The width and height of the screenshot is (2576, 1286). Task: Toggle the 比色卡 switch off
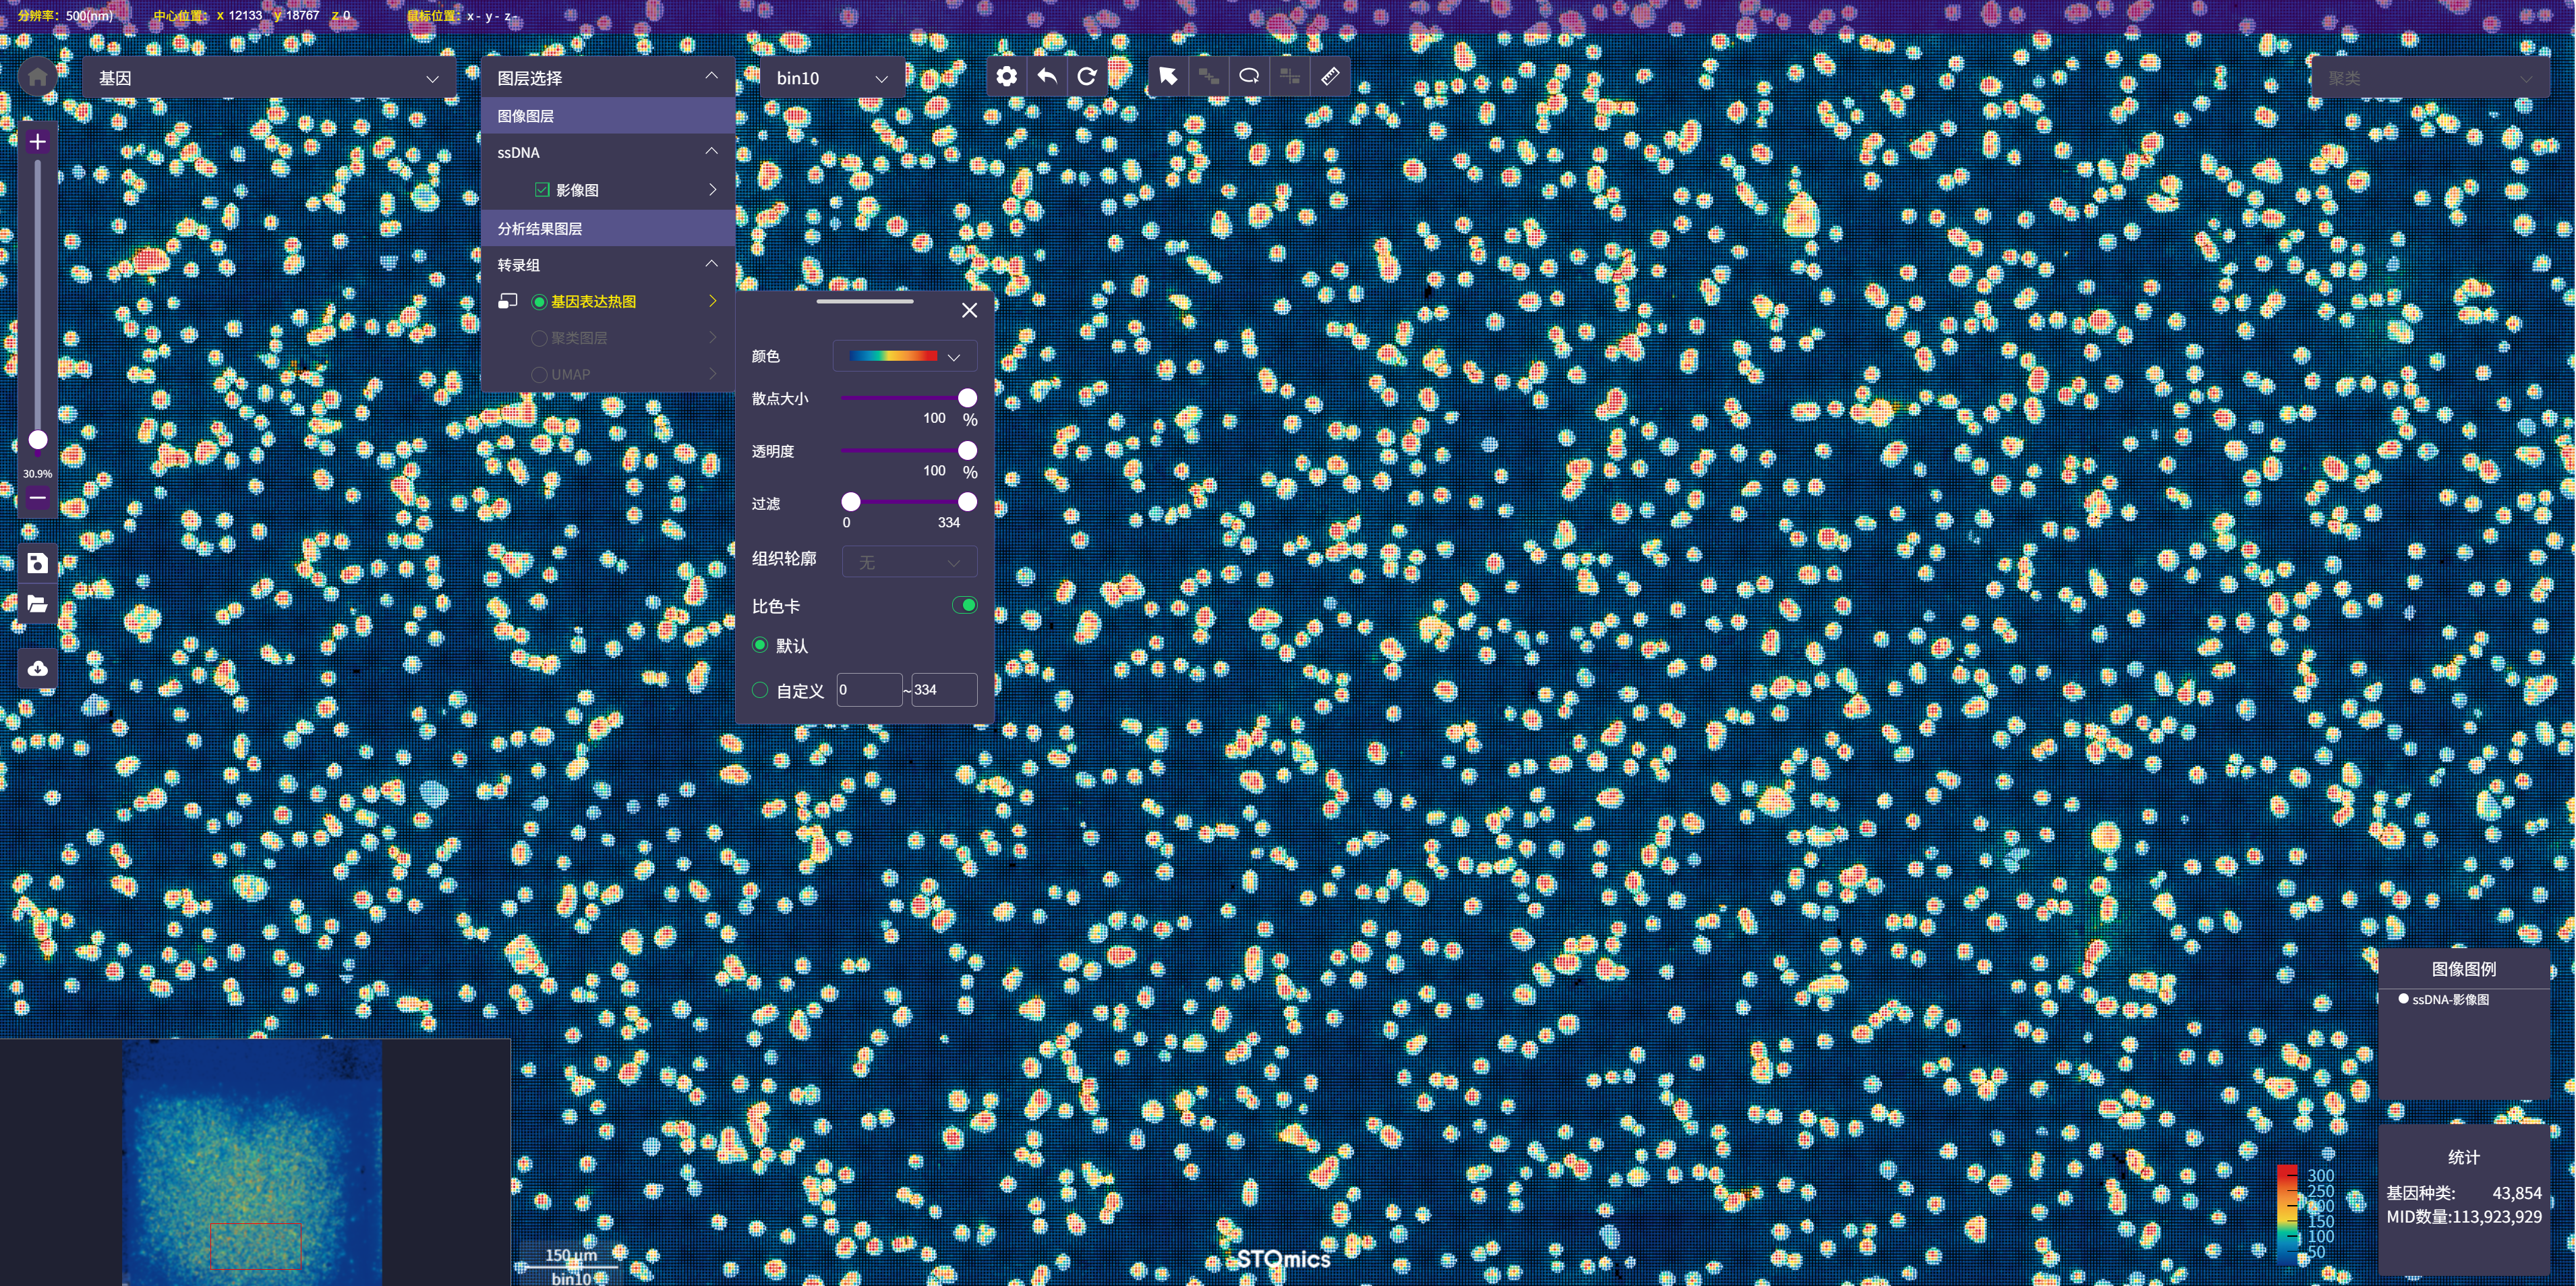point(965,605)
